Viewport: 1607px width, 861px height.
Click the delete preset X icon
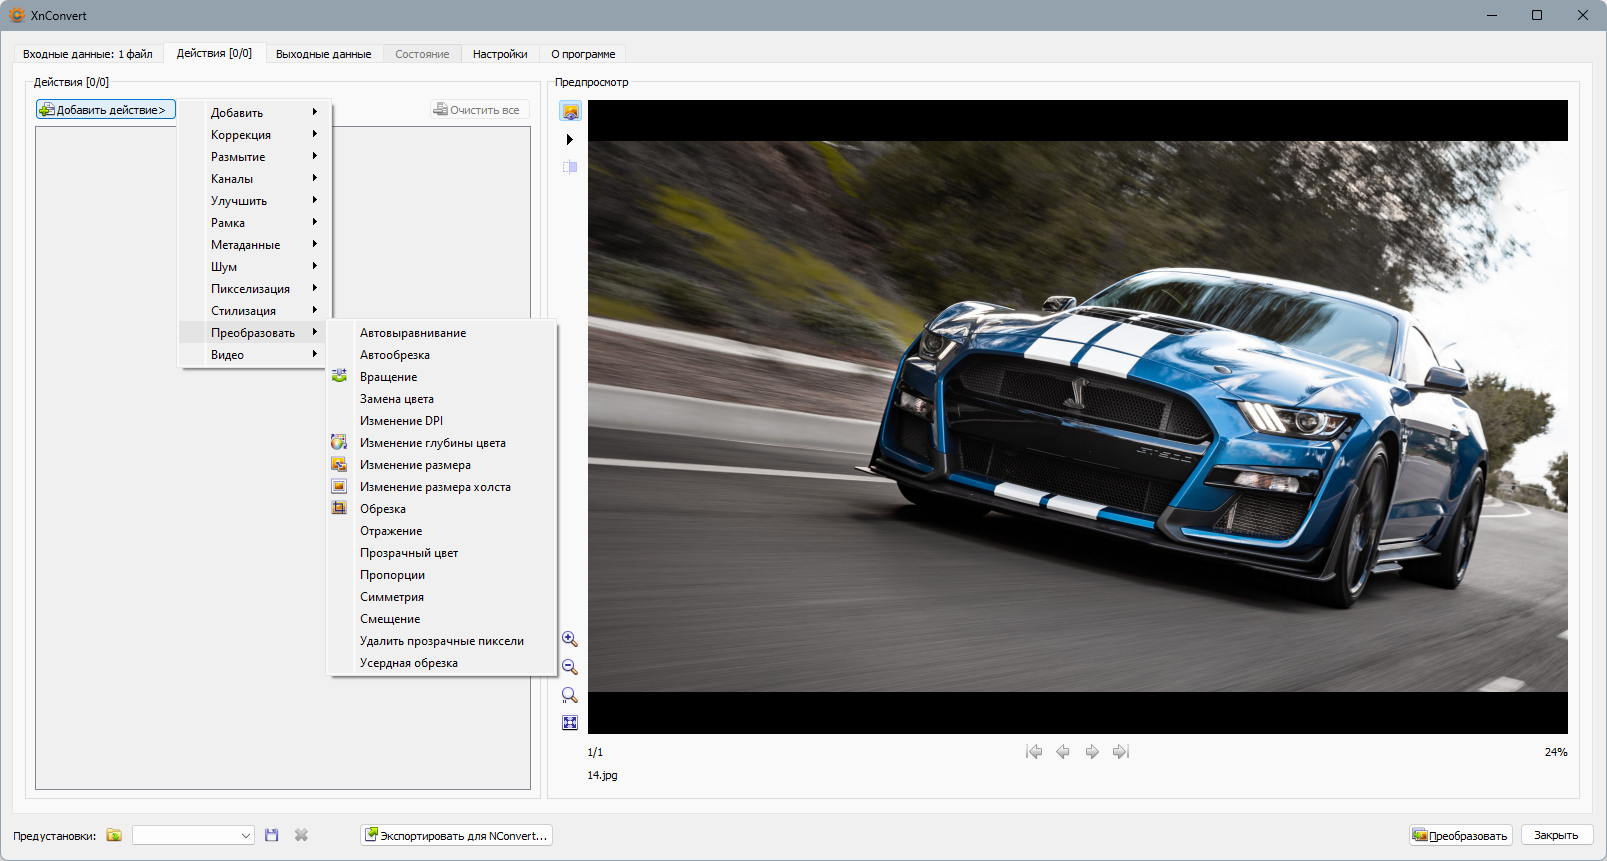[301, 835]
